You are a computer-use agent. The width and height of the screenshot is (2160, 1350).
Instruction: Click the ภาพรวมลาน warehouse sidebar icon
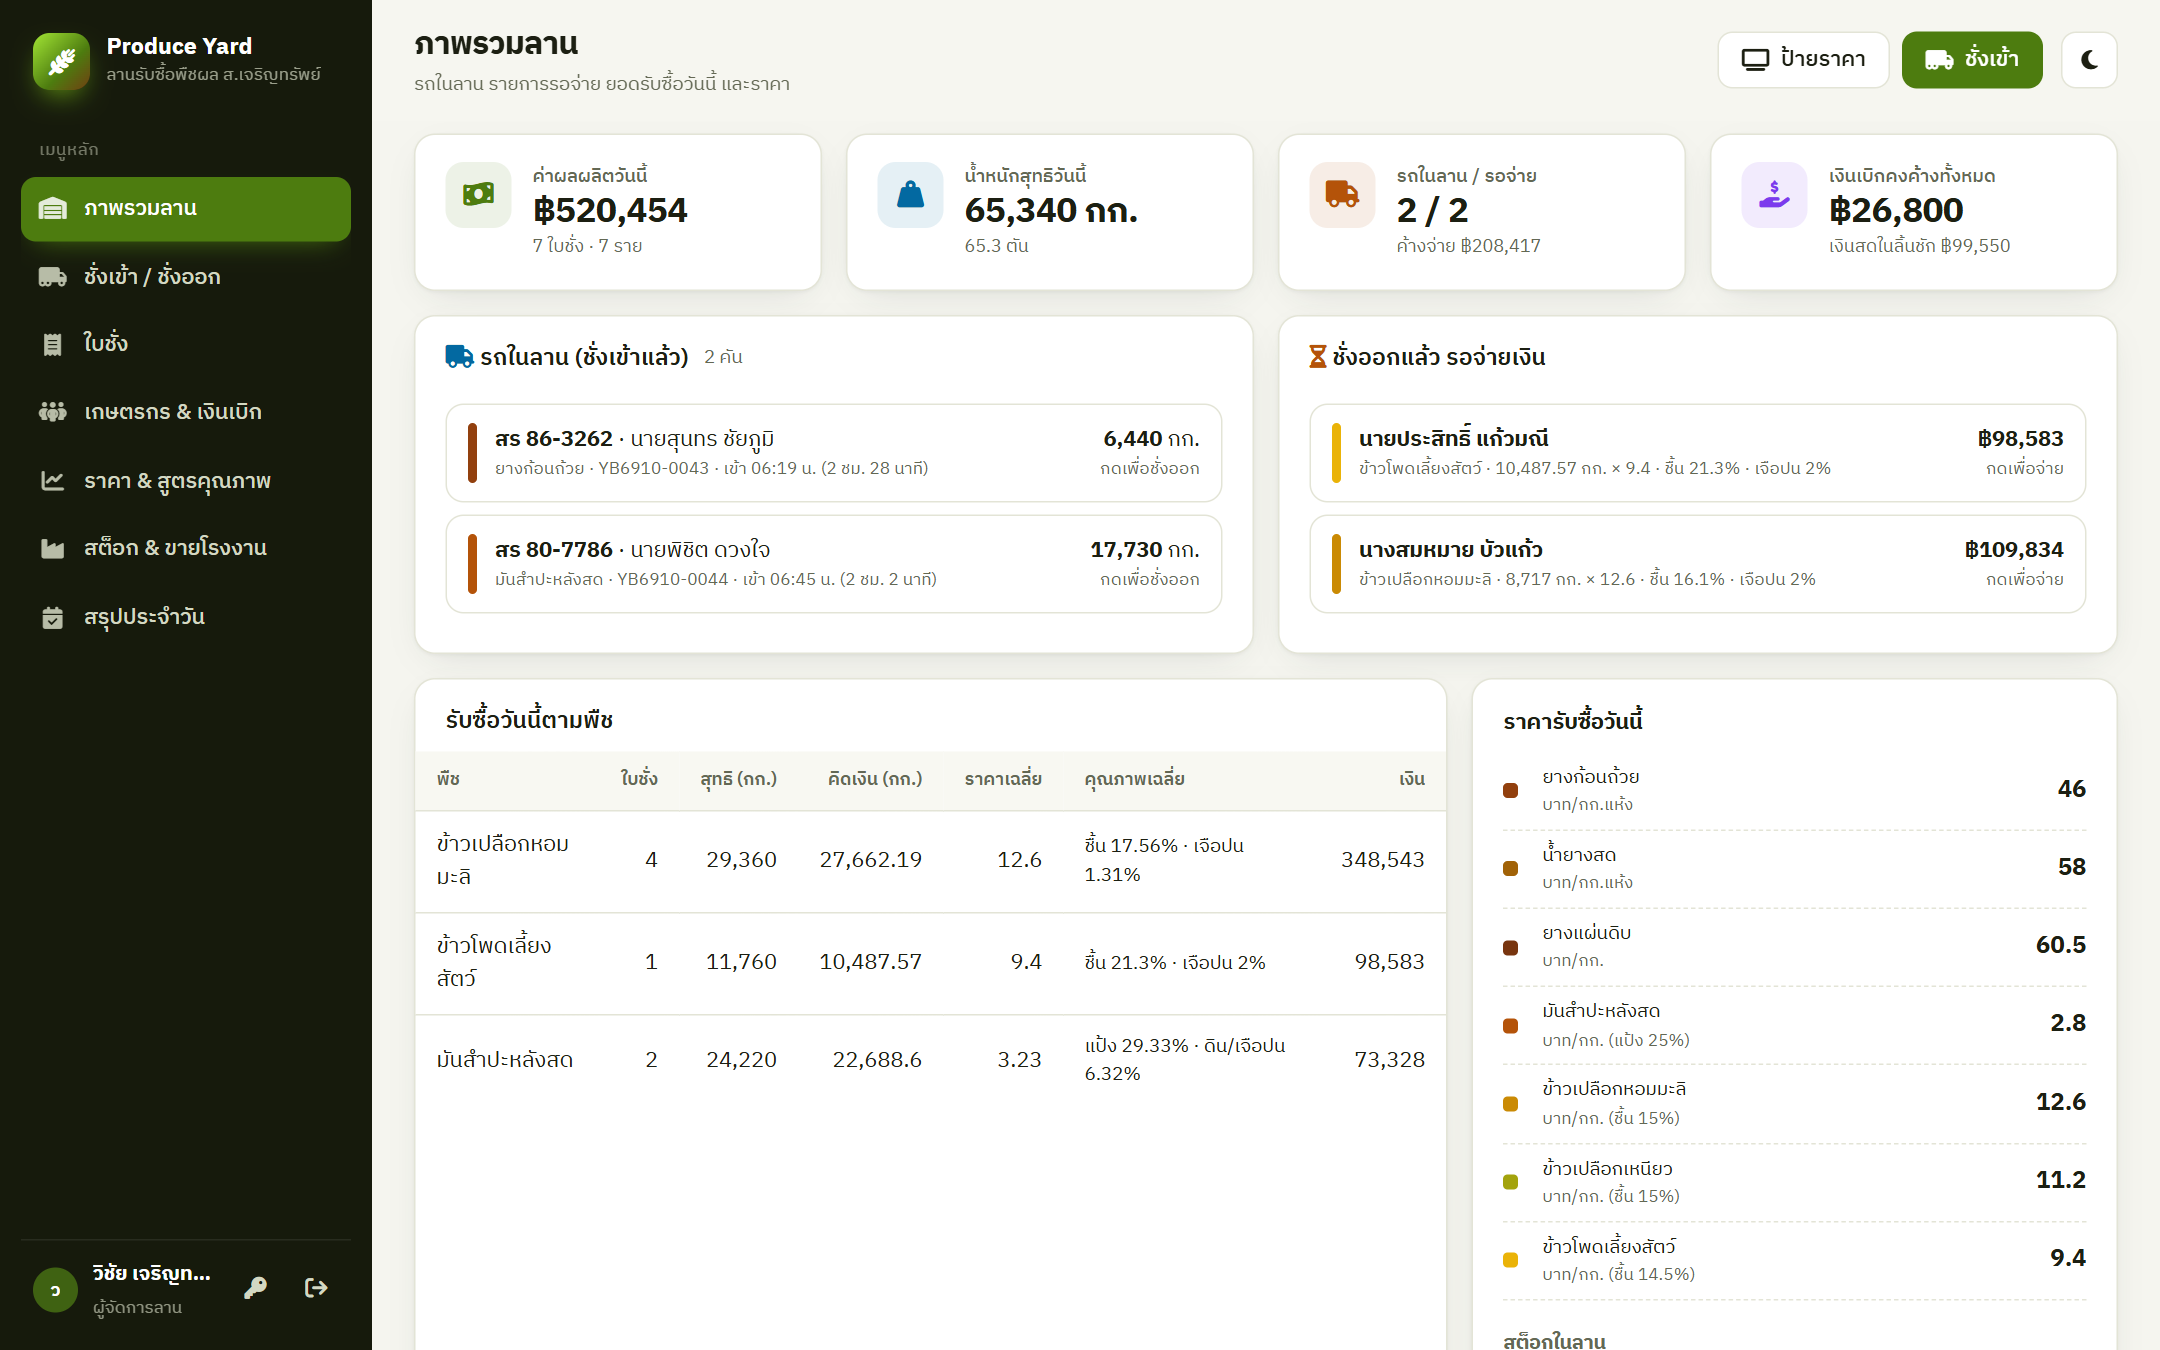click(x=52, y=209)
